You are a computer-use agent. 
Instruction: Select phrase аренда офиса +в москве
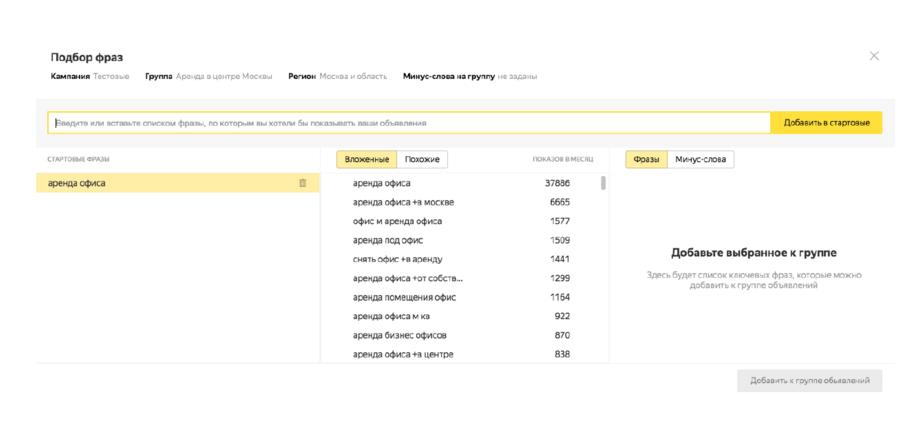click(403, 202)
